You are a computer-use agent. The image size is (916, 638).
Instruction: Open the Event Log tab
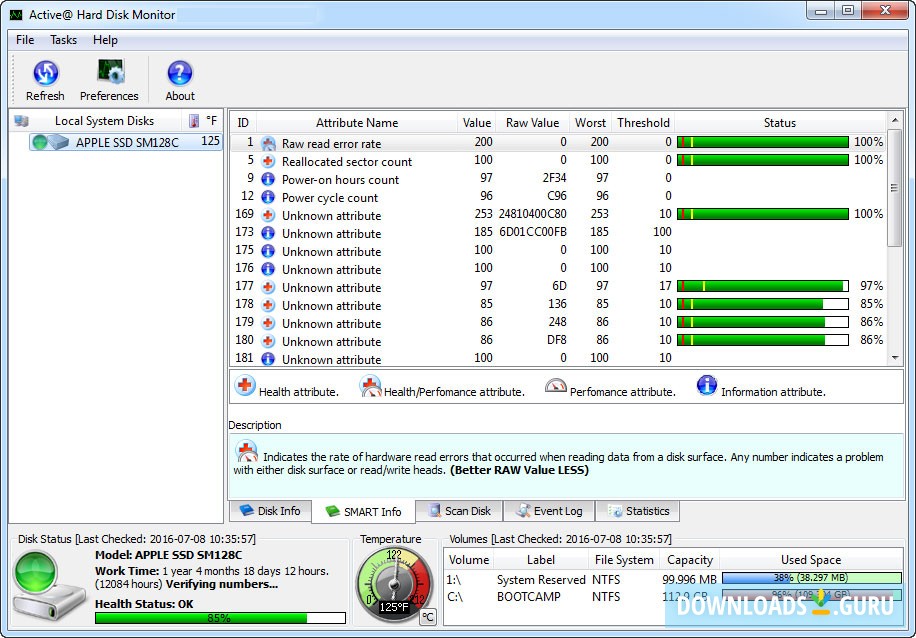point(548,511)
